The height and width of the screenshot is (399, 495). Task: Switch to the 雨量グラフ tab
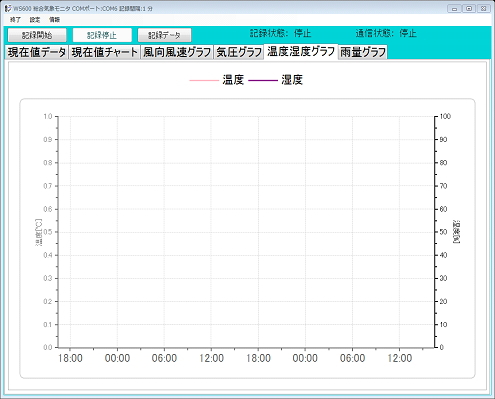[363, 52]
